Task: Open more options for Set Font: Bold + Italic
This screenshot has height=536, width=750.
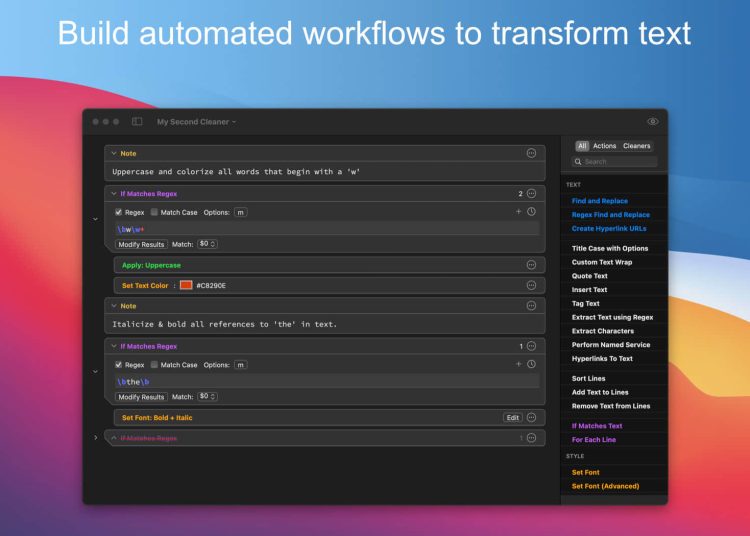Action: (531, 417)
